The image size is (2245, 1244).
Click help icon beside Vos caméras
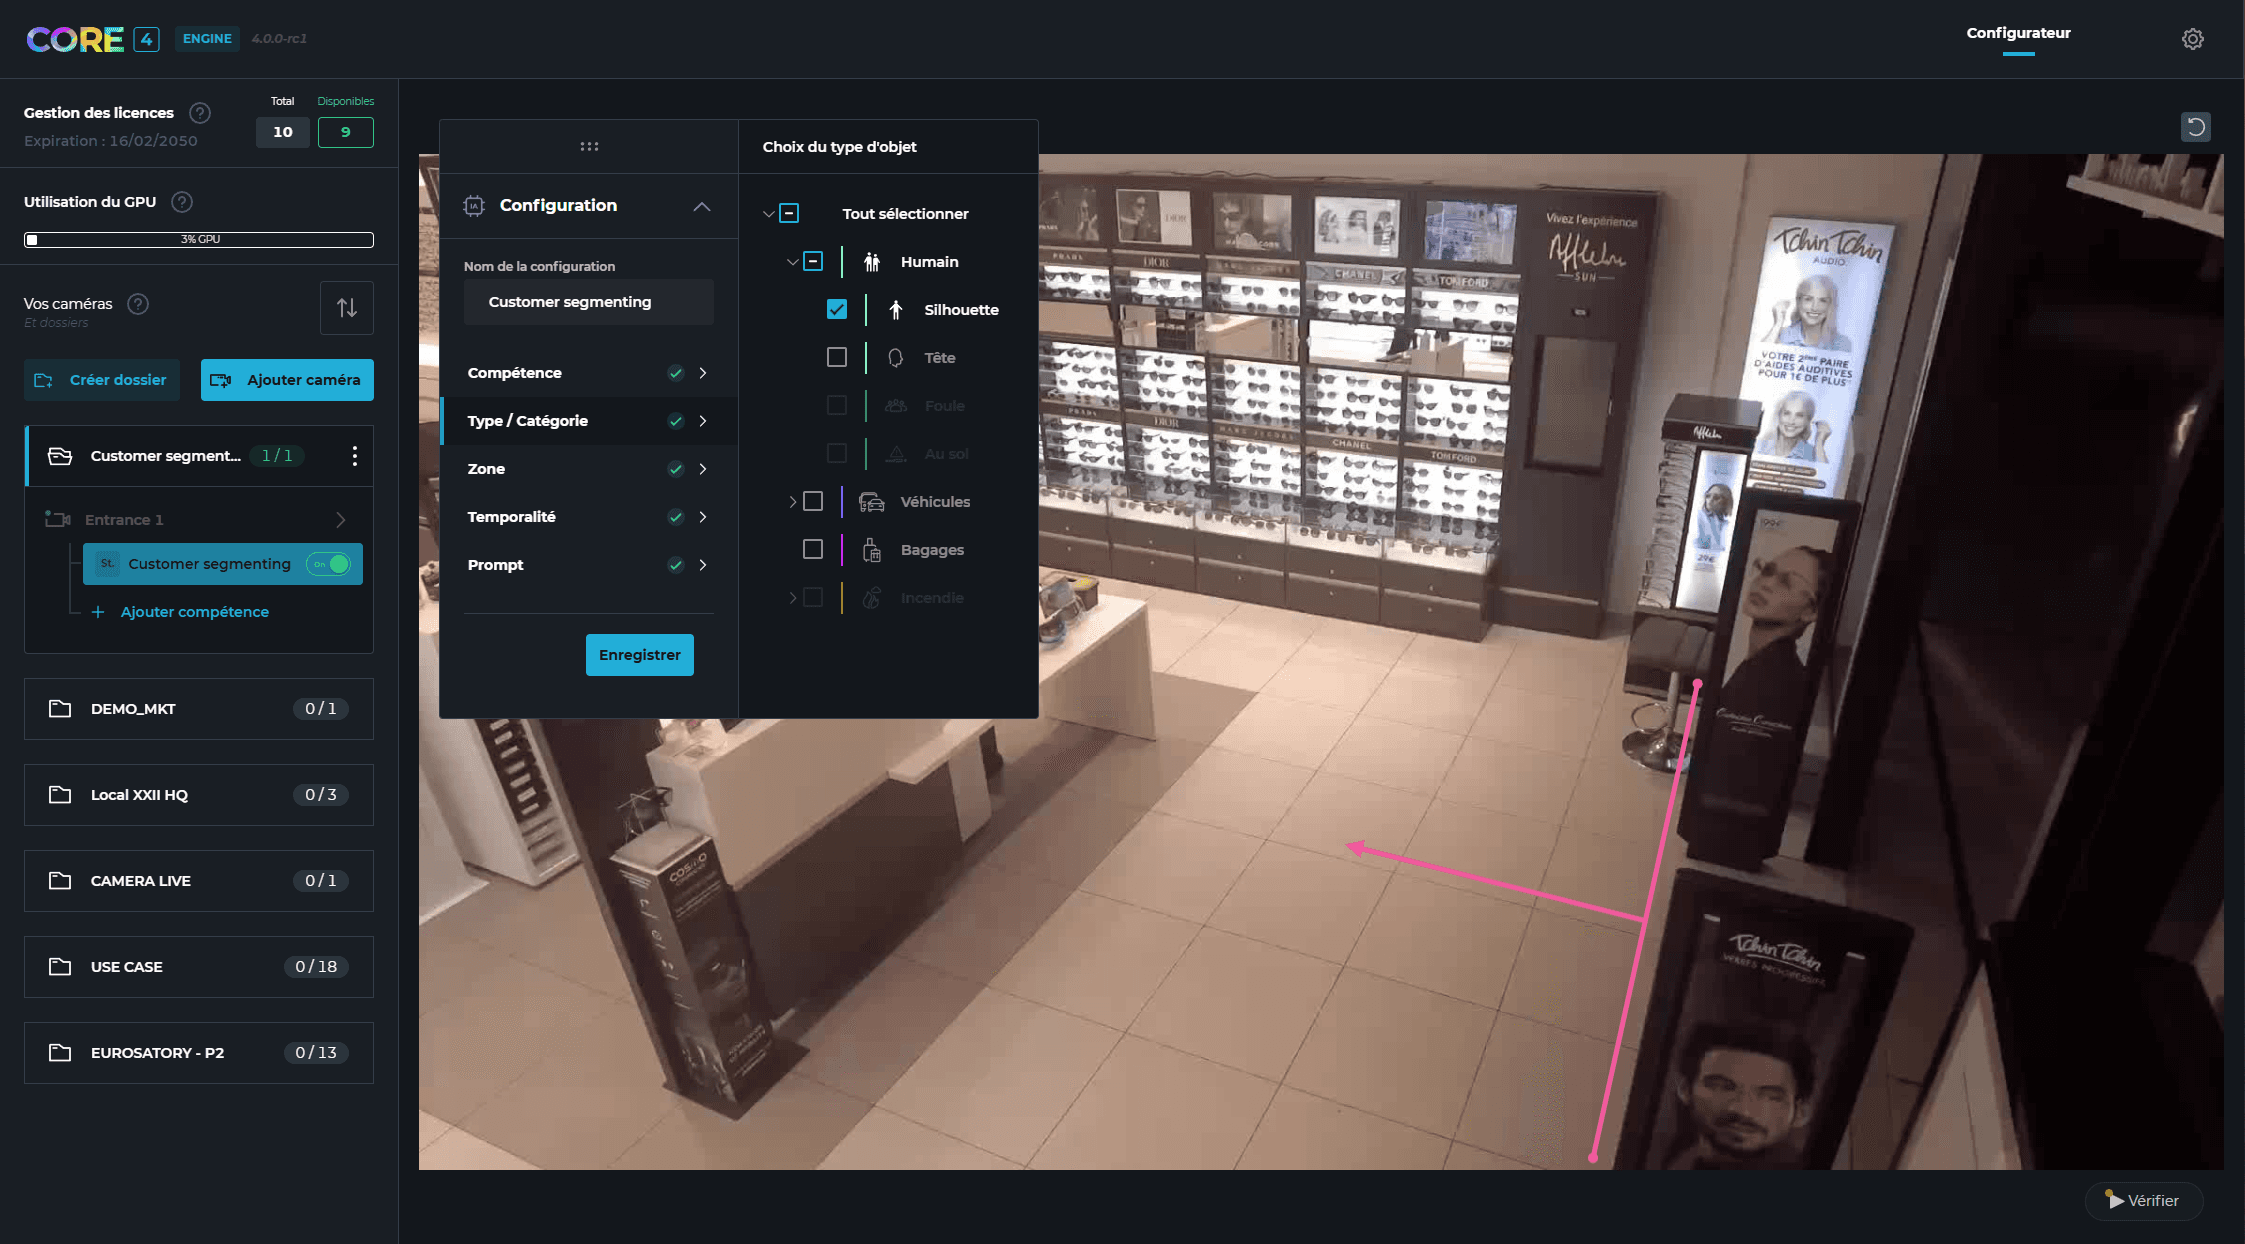(138, 304)
